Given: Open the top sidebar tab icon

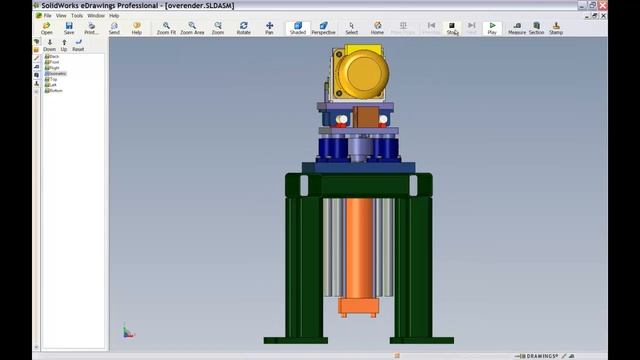Looking at the screenshot, I should click(x=37, y=42).
